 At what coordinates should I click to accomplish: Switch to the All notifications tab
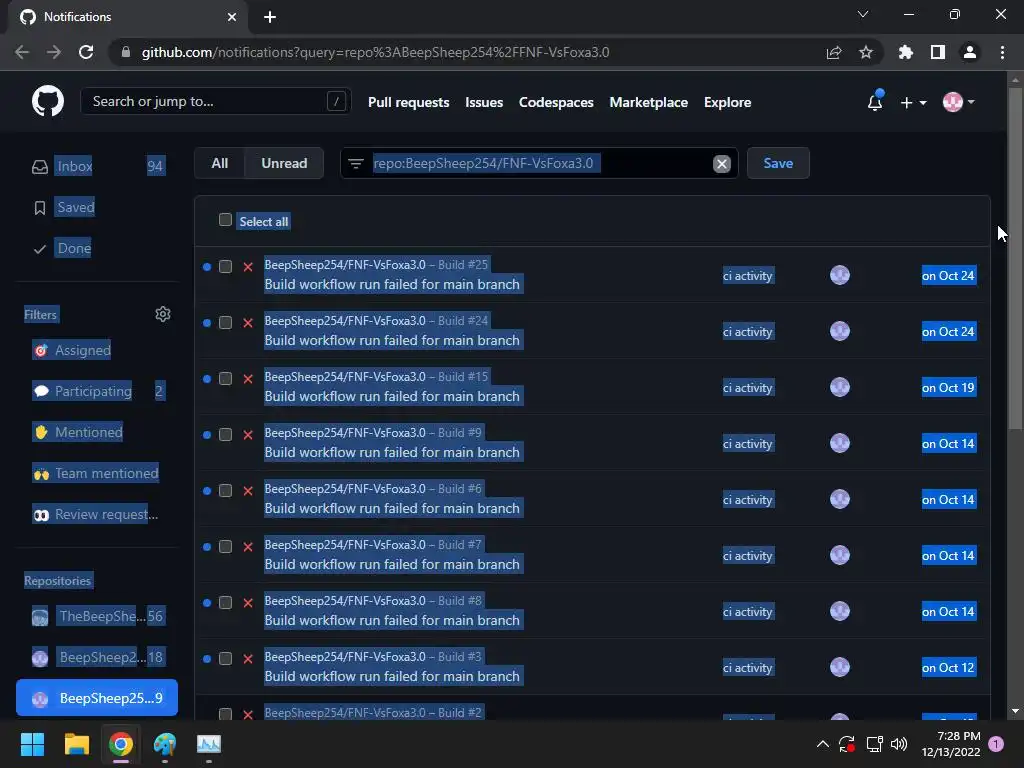click(x=219, y=163)
